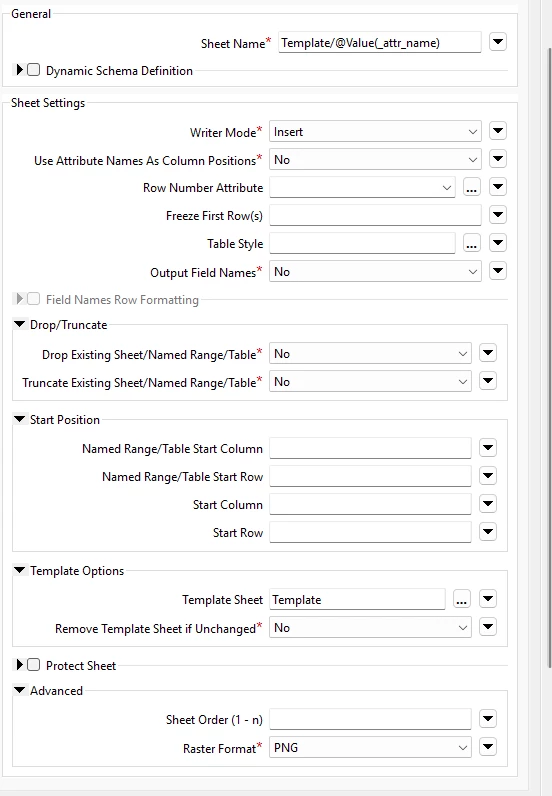Open the Drop Existing Sheet options arrow button

click(488, 353)
